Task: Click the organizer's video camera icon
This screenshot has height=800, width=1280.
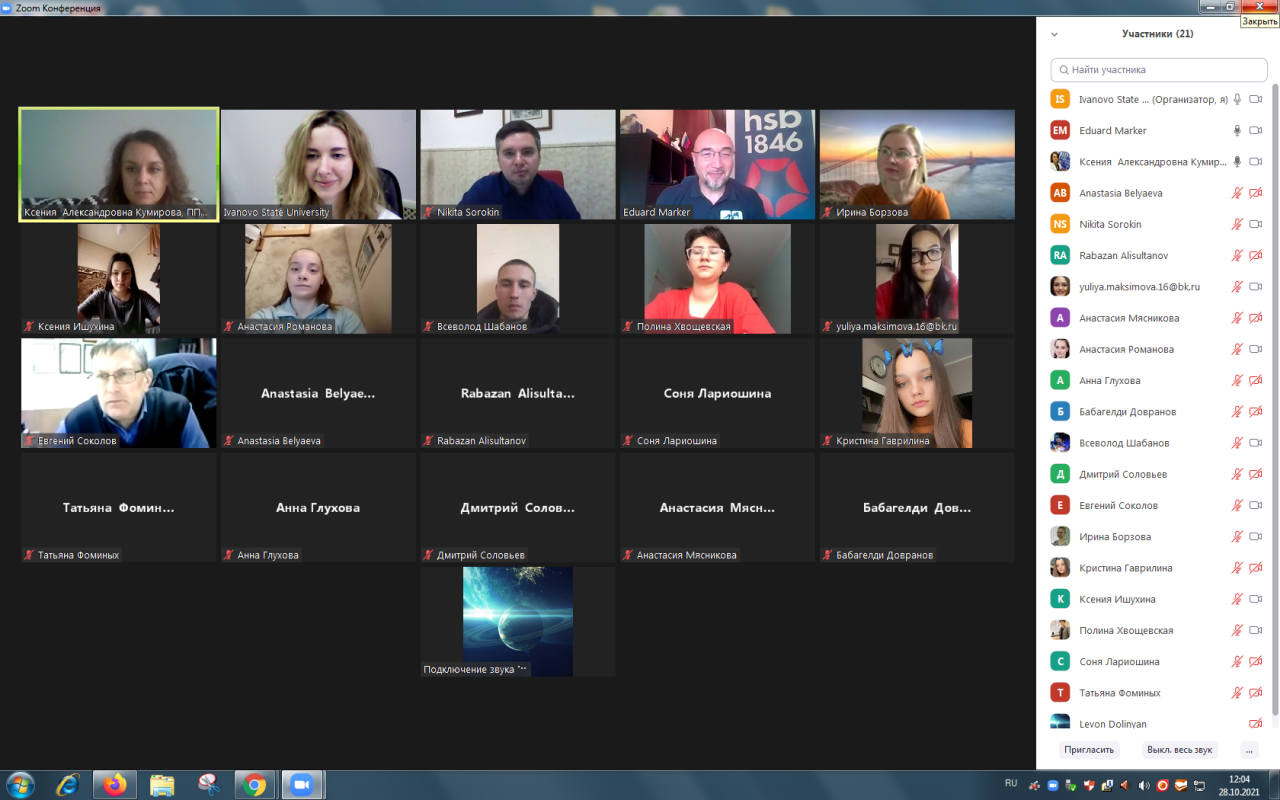Action: [1255, 100]
